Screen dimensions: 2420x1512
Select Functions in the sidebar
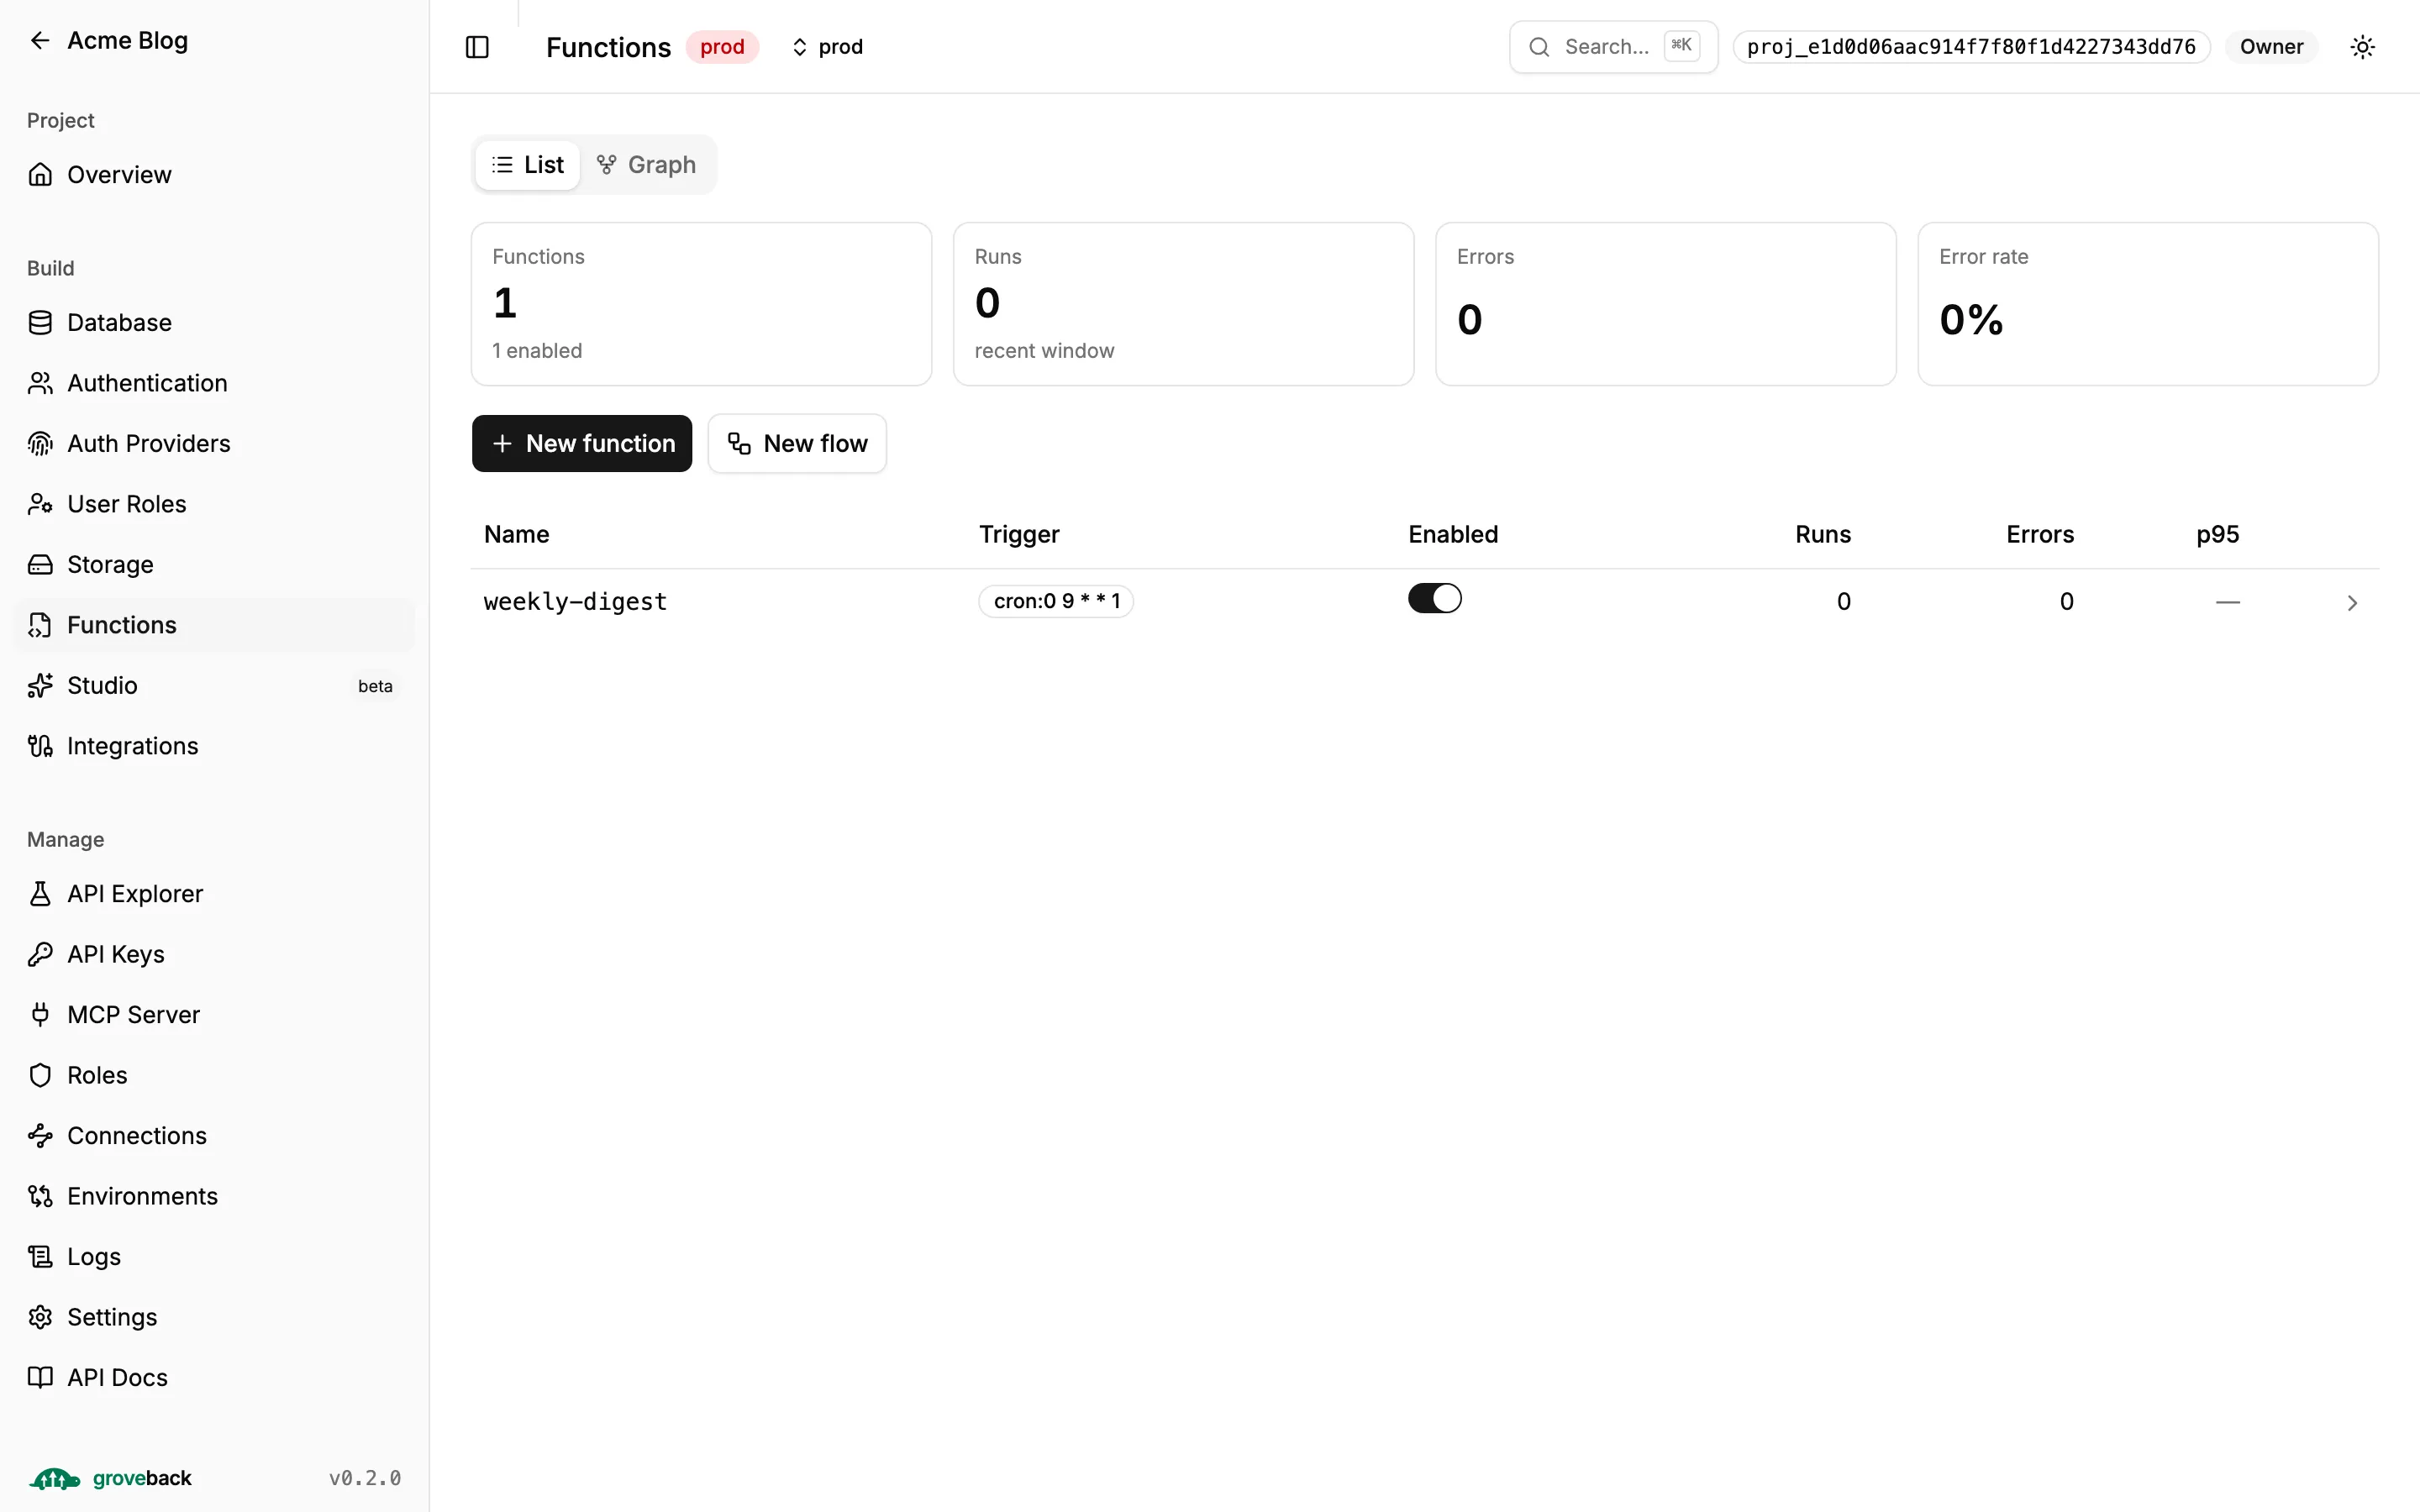click(214, 625)
